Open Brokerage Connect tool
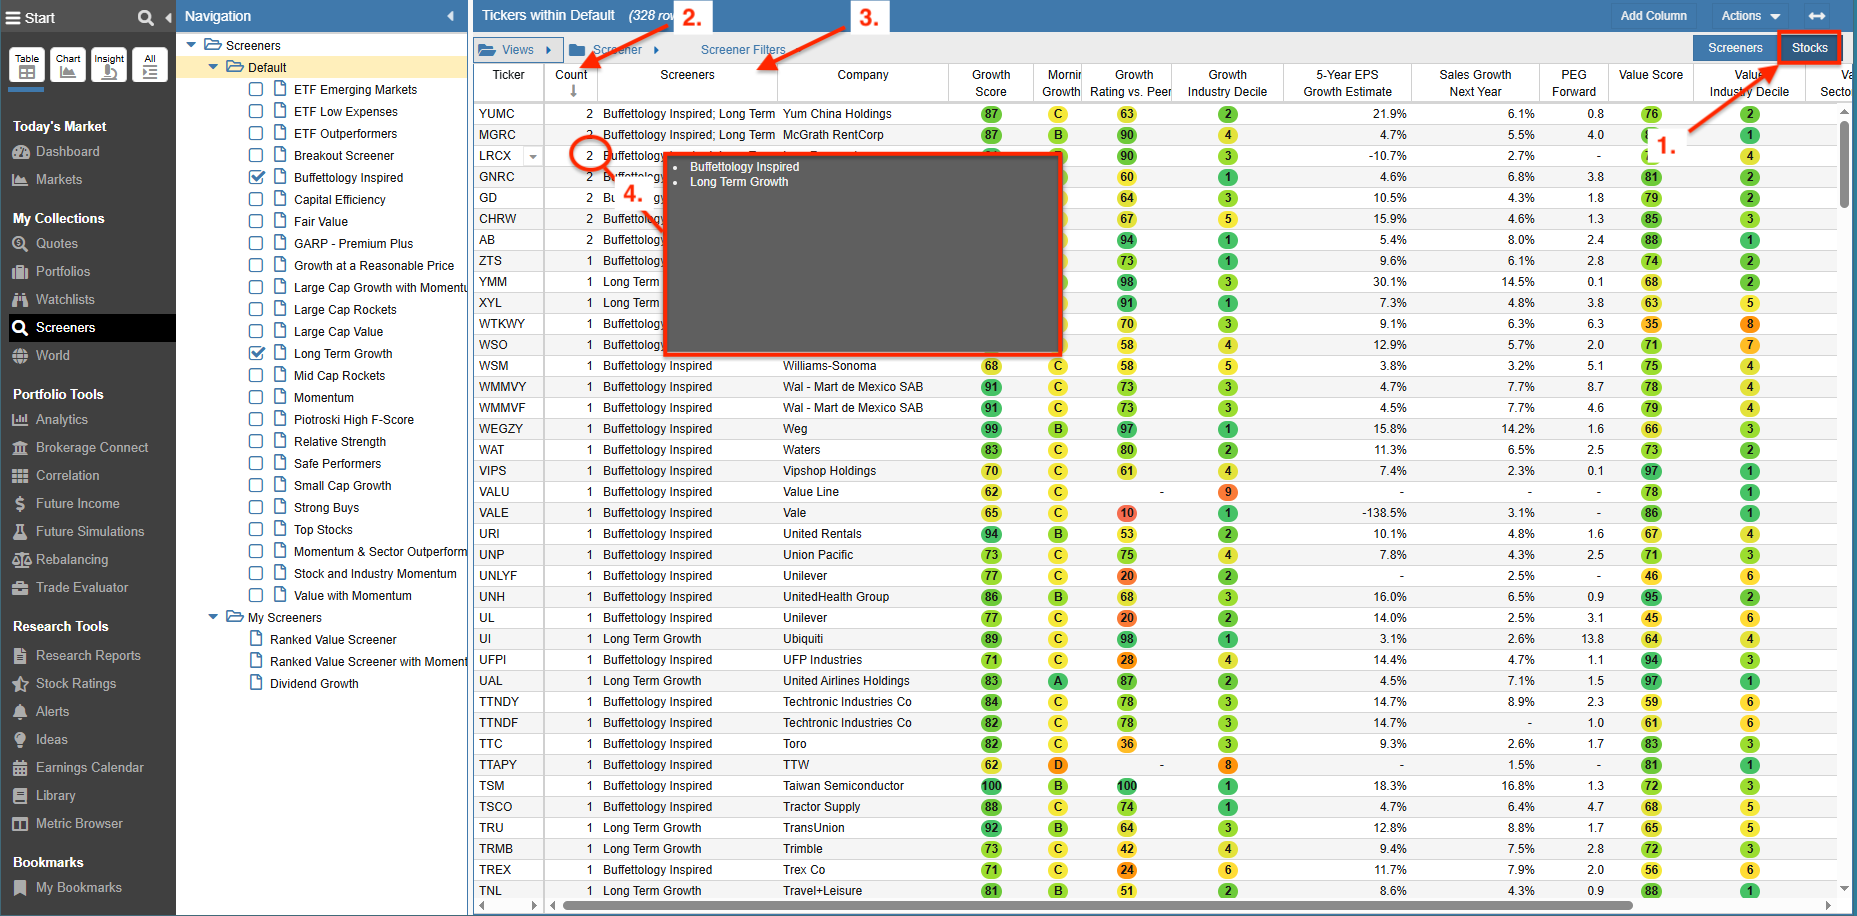 click(91, 448)
